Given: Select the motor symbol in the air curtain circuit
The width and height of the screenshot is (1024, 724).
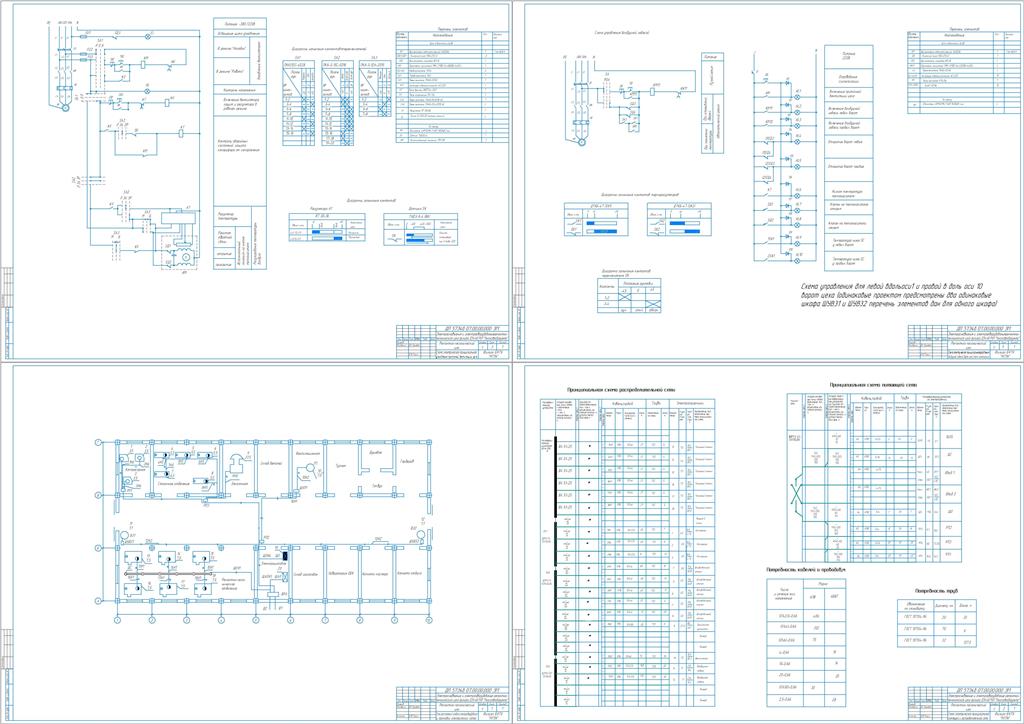Looking at the screenshot, I should pyautogui.click(x=581, y=141).
